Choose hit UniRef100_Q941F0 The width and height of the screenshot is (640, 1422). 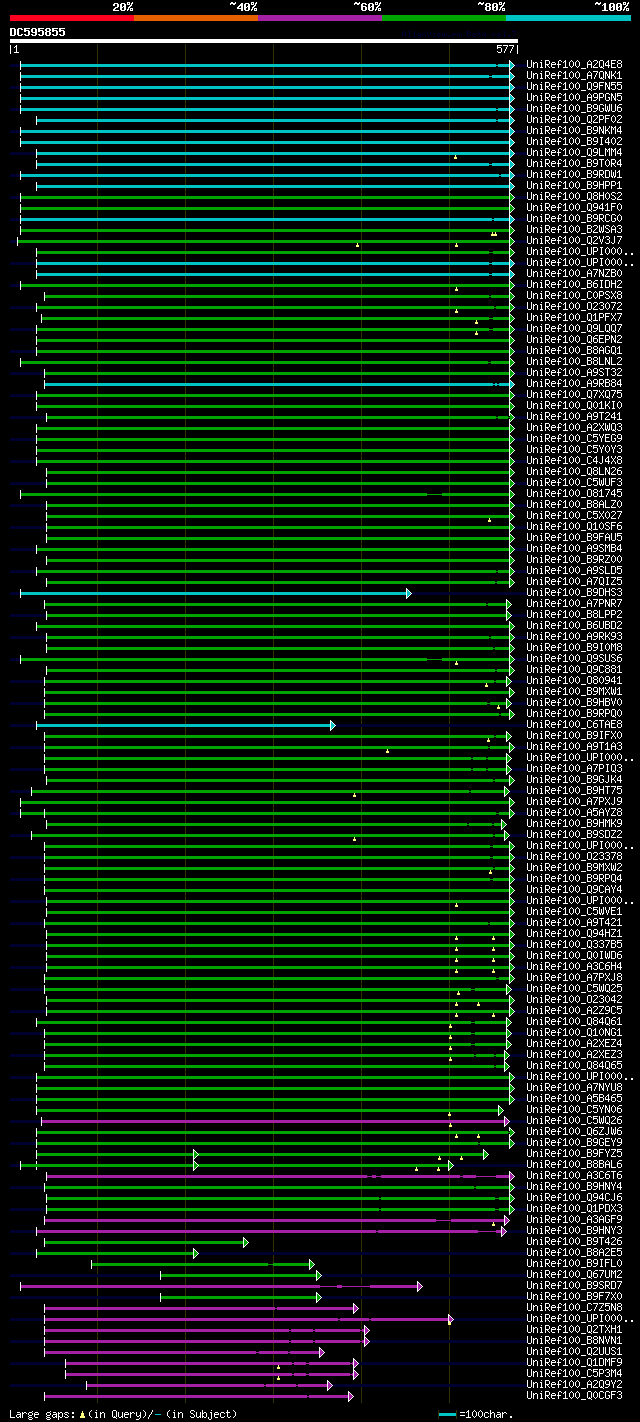(x=574, y=207)
